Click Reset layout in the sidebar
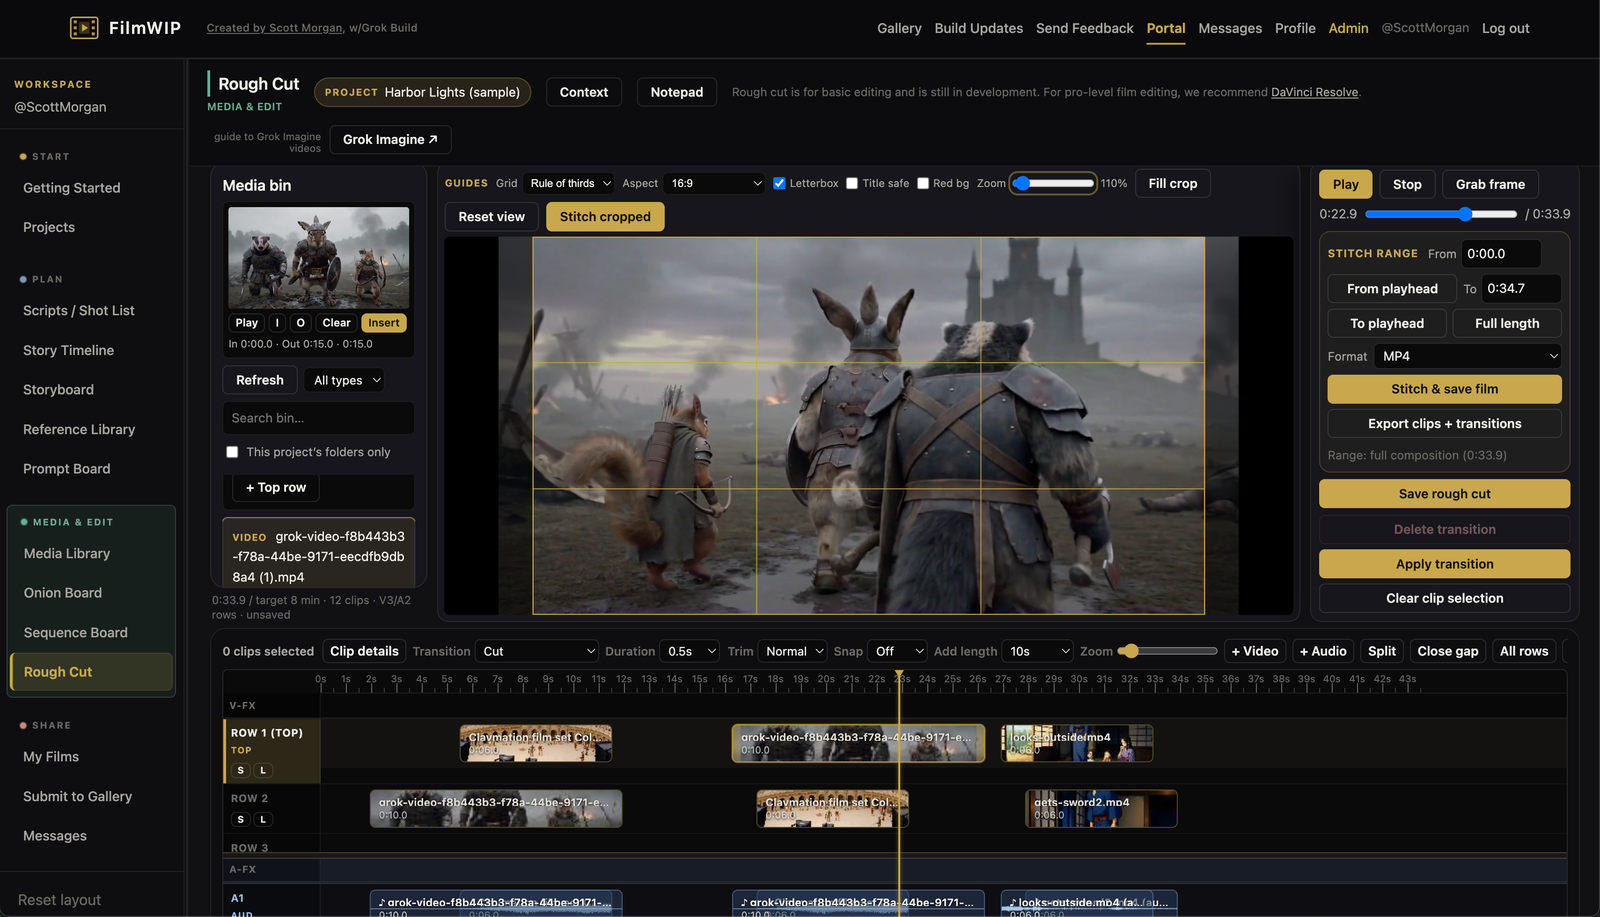The height and width of the screenshot is (917, 1600). click(x=59, y=900)
